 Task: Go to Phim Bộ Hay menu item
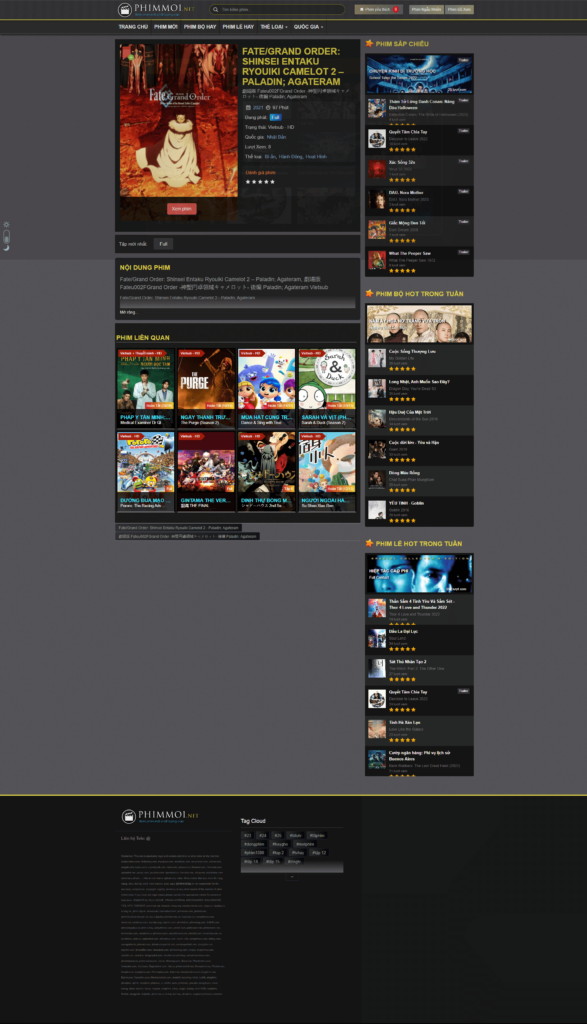coord(200,27)
